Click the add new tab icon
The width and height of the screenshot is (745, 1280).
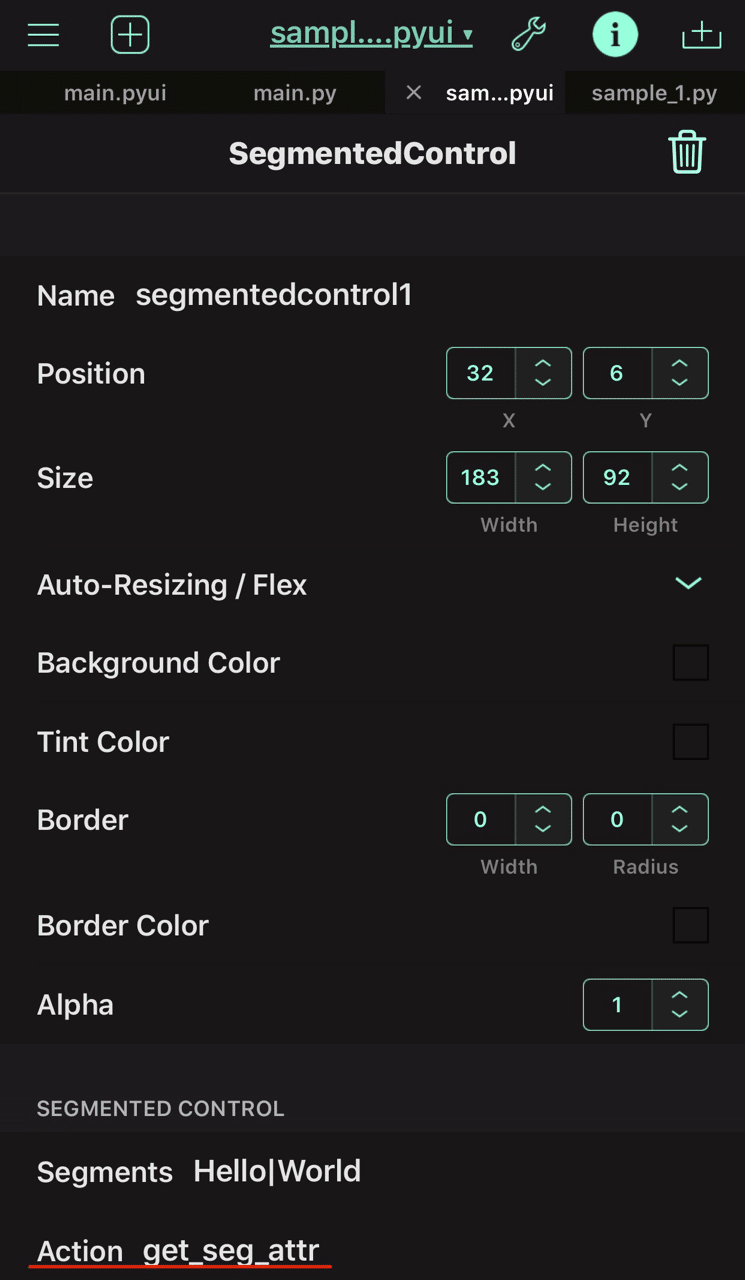tap(701, 35)
